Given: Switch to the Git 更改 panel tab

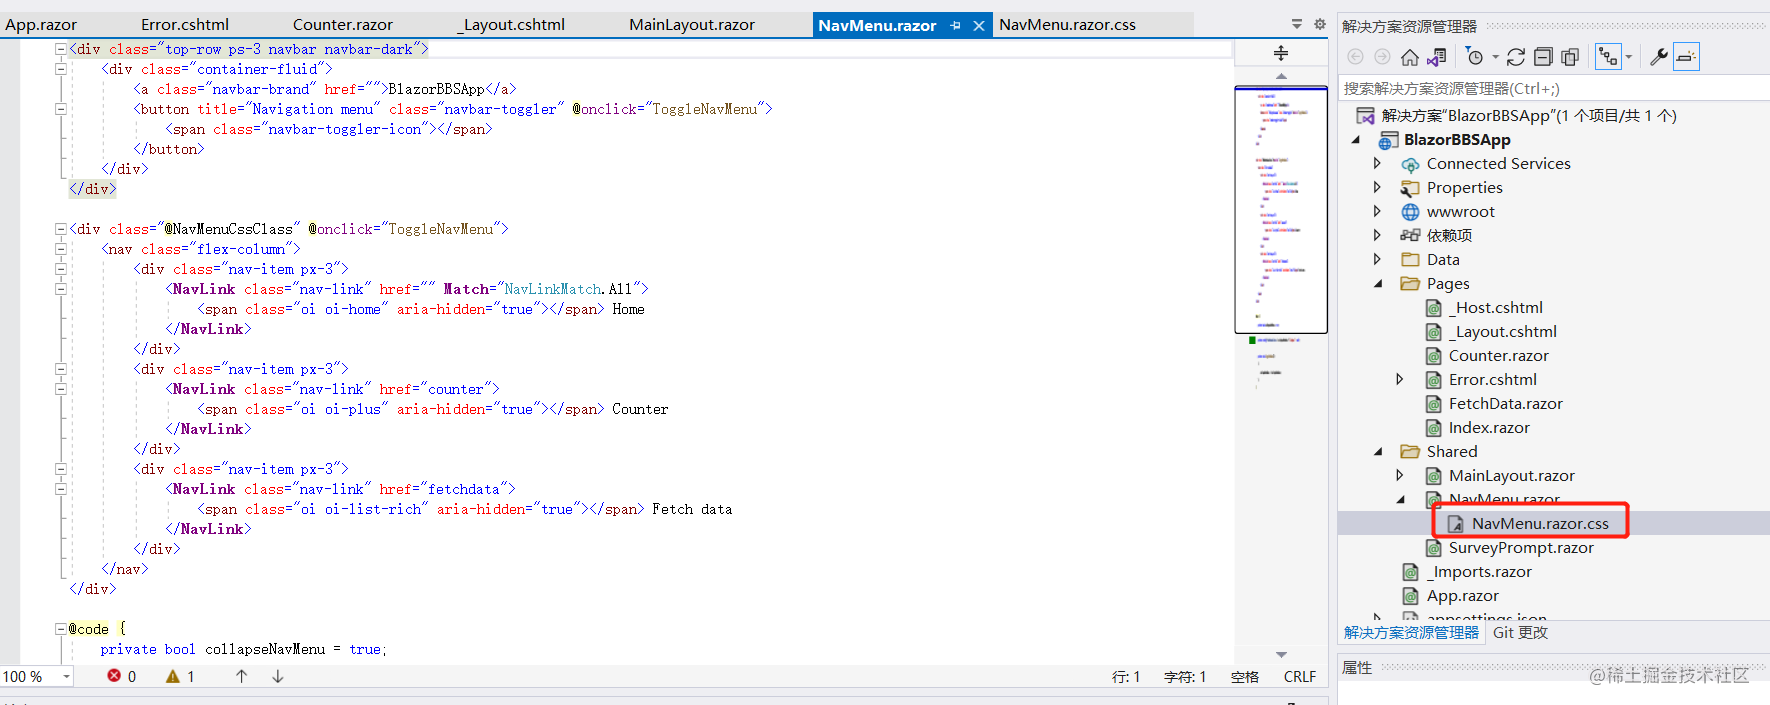Looking at the screenshot, I should pos(1520,633).
